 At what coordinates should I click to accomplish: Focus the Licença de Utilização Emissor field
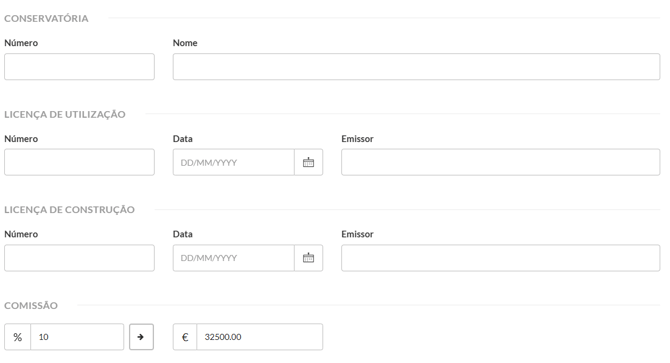(x=501, y=162)
